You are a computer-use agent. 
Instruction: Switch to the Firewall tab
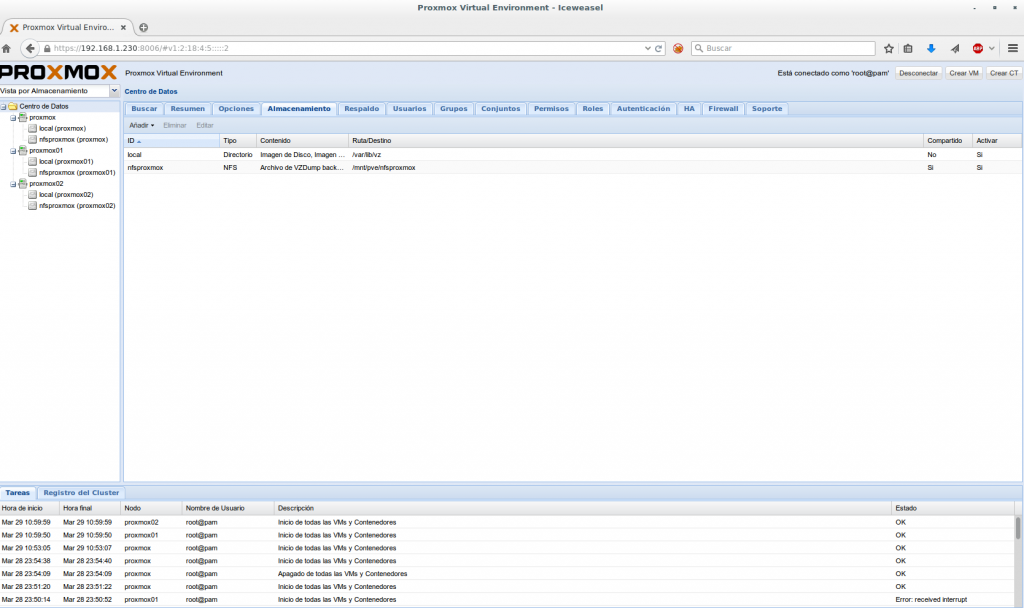point(723,108)
